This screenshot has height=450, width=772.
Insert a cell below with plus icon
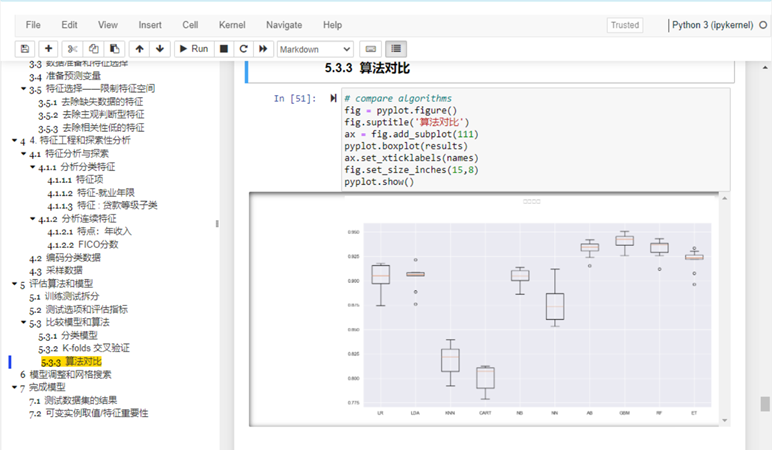(x=49, y=48)
